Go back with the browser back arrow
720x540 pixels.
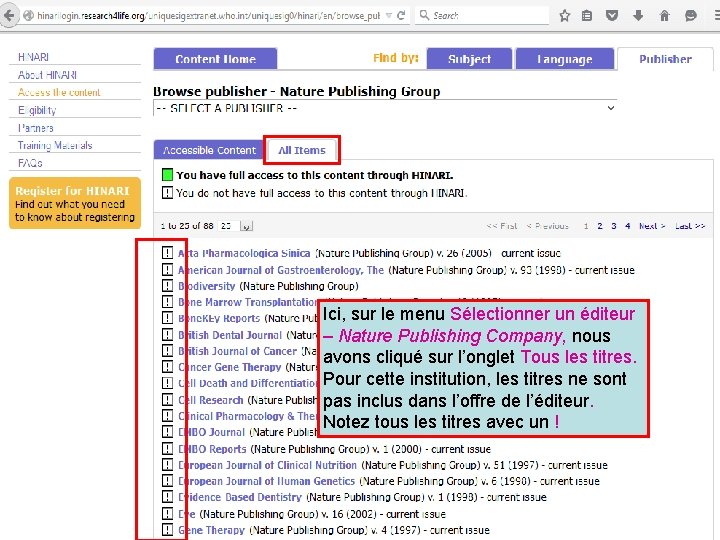coord(9,16)
